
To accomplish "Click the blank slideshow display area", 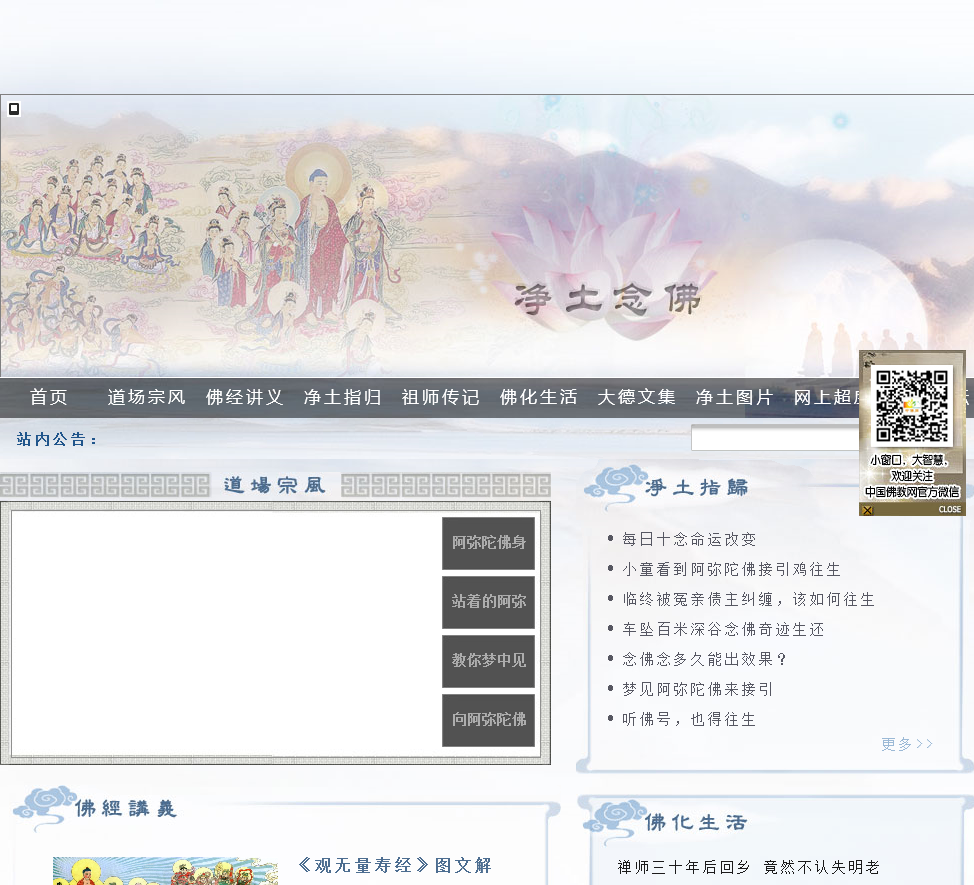I will click(226, 632).
